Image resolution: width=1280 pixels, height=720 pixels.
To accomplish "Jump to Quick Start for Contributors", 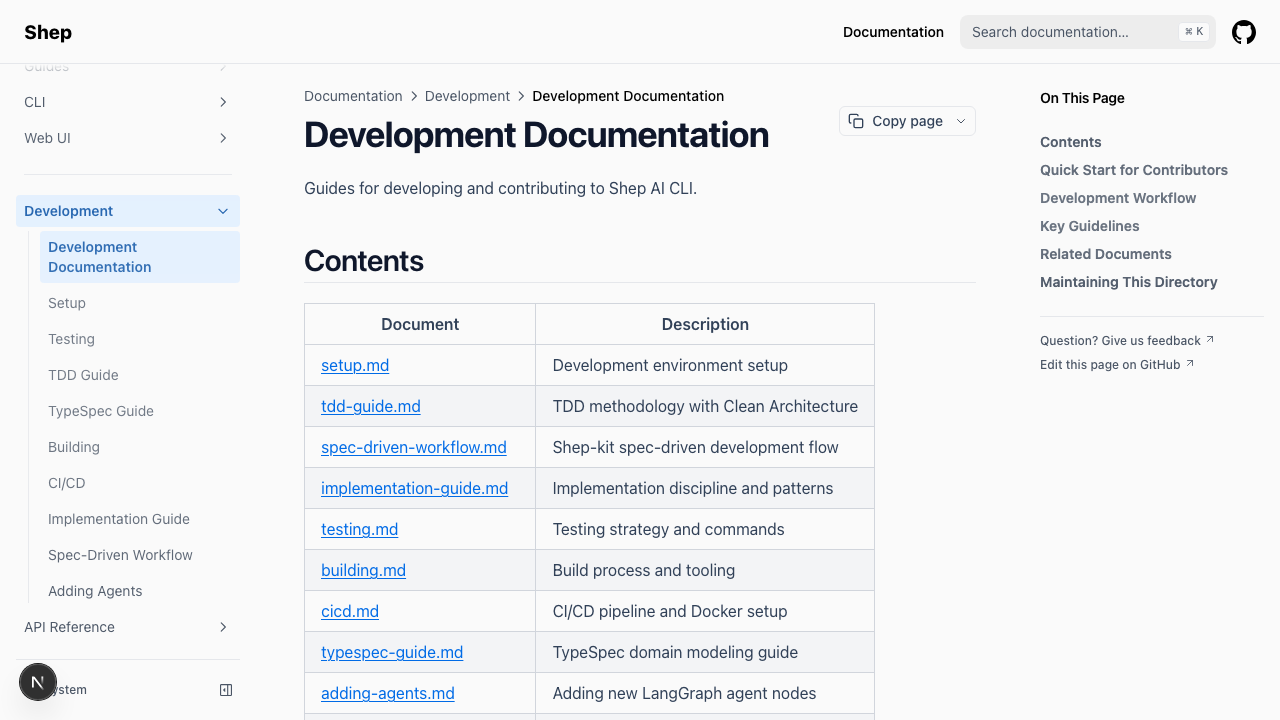I will (1134, 170).
